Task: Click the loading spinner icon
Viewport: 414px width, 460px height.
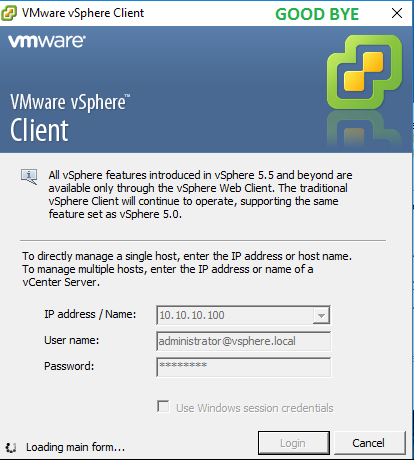Action: pyautogui.click(x=11, y=447)
